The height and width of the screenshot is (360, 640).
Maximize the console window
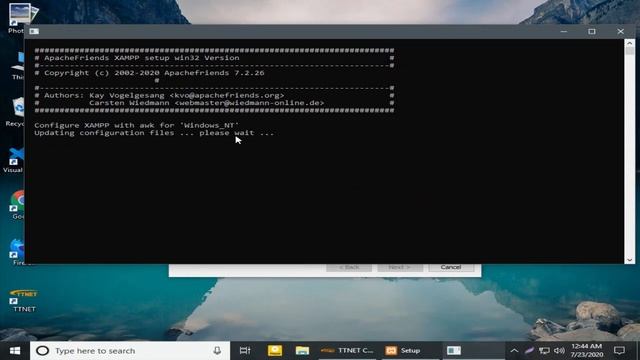pos(592,31)
